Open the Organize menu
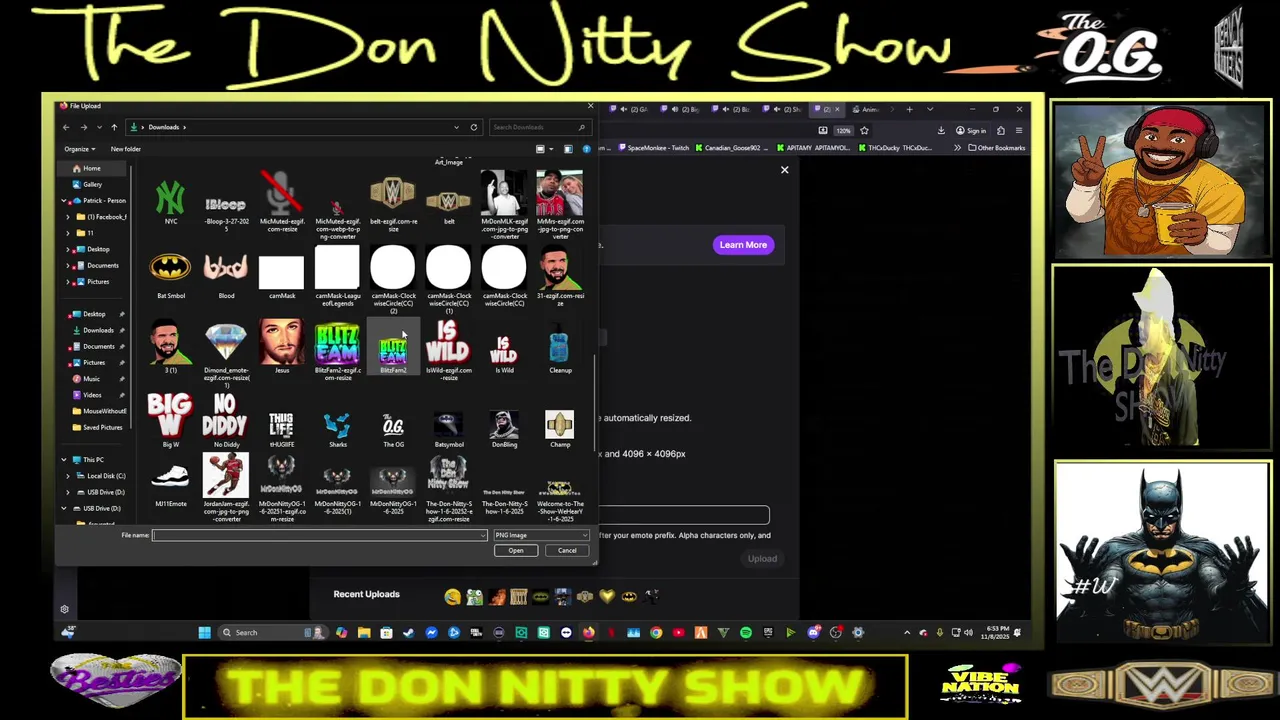This screenshot has width=1280, height=720. tap(79, 149)
